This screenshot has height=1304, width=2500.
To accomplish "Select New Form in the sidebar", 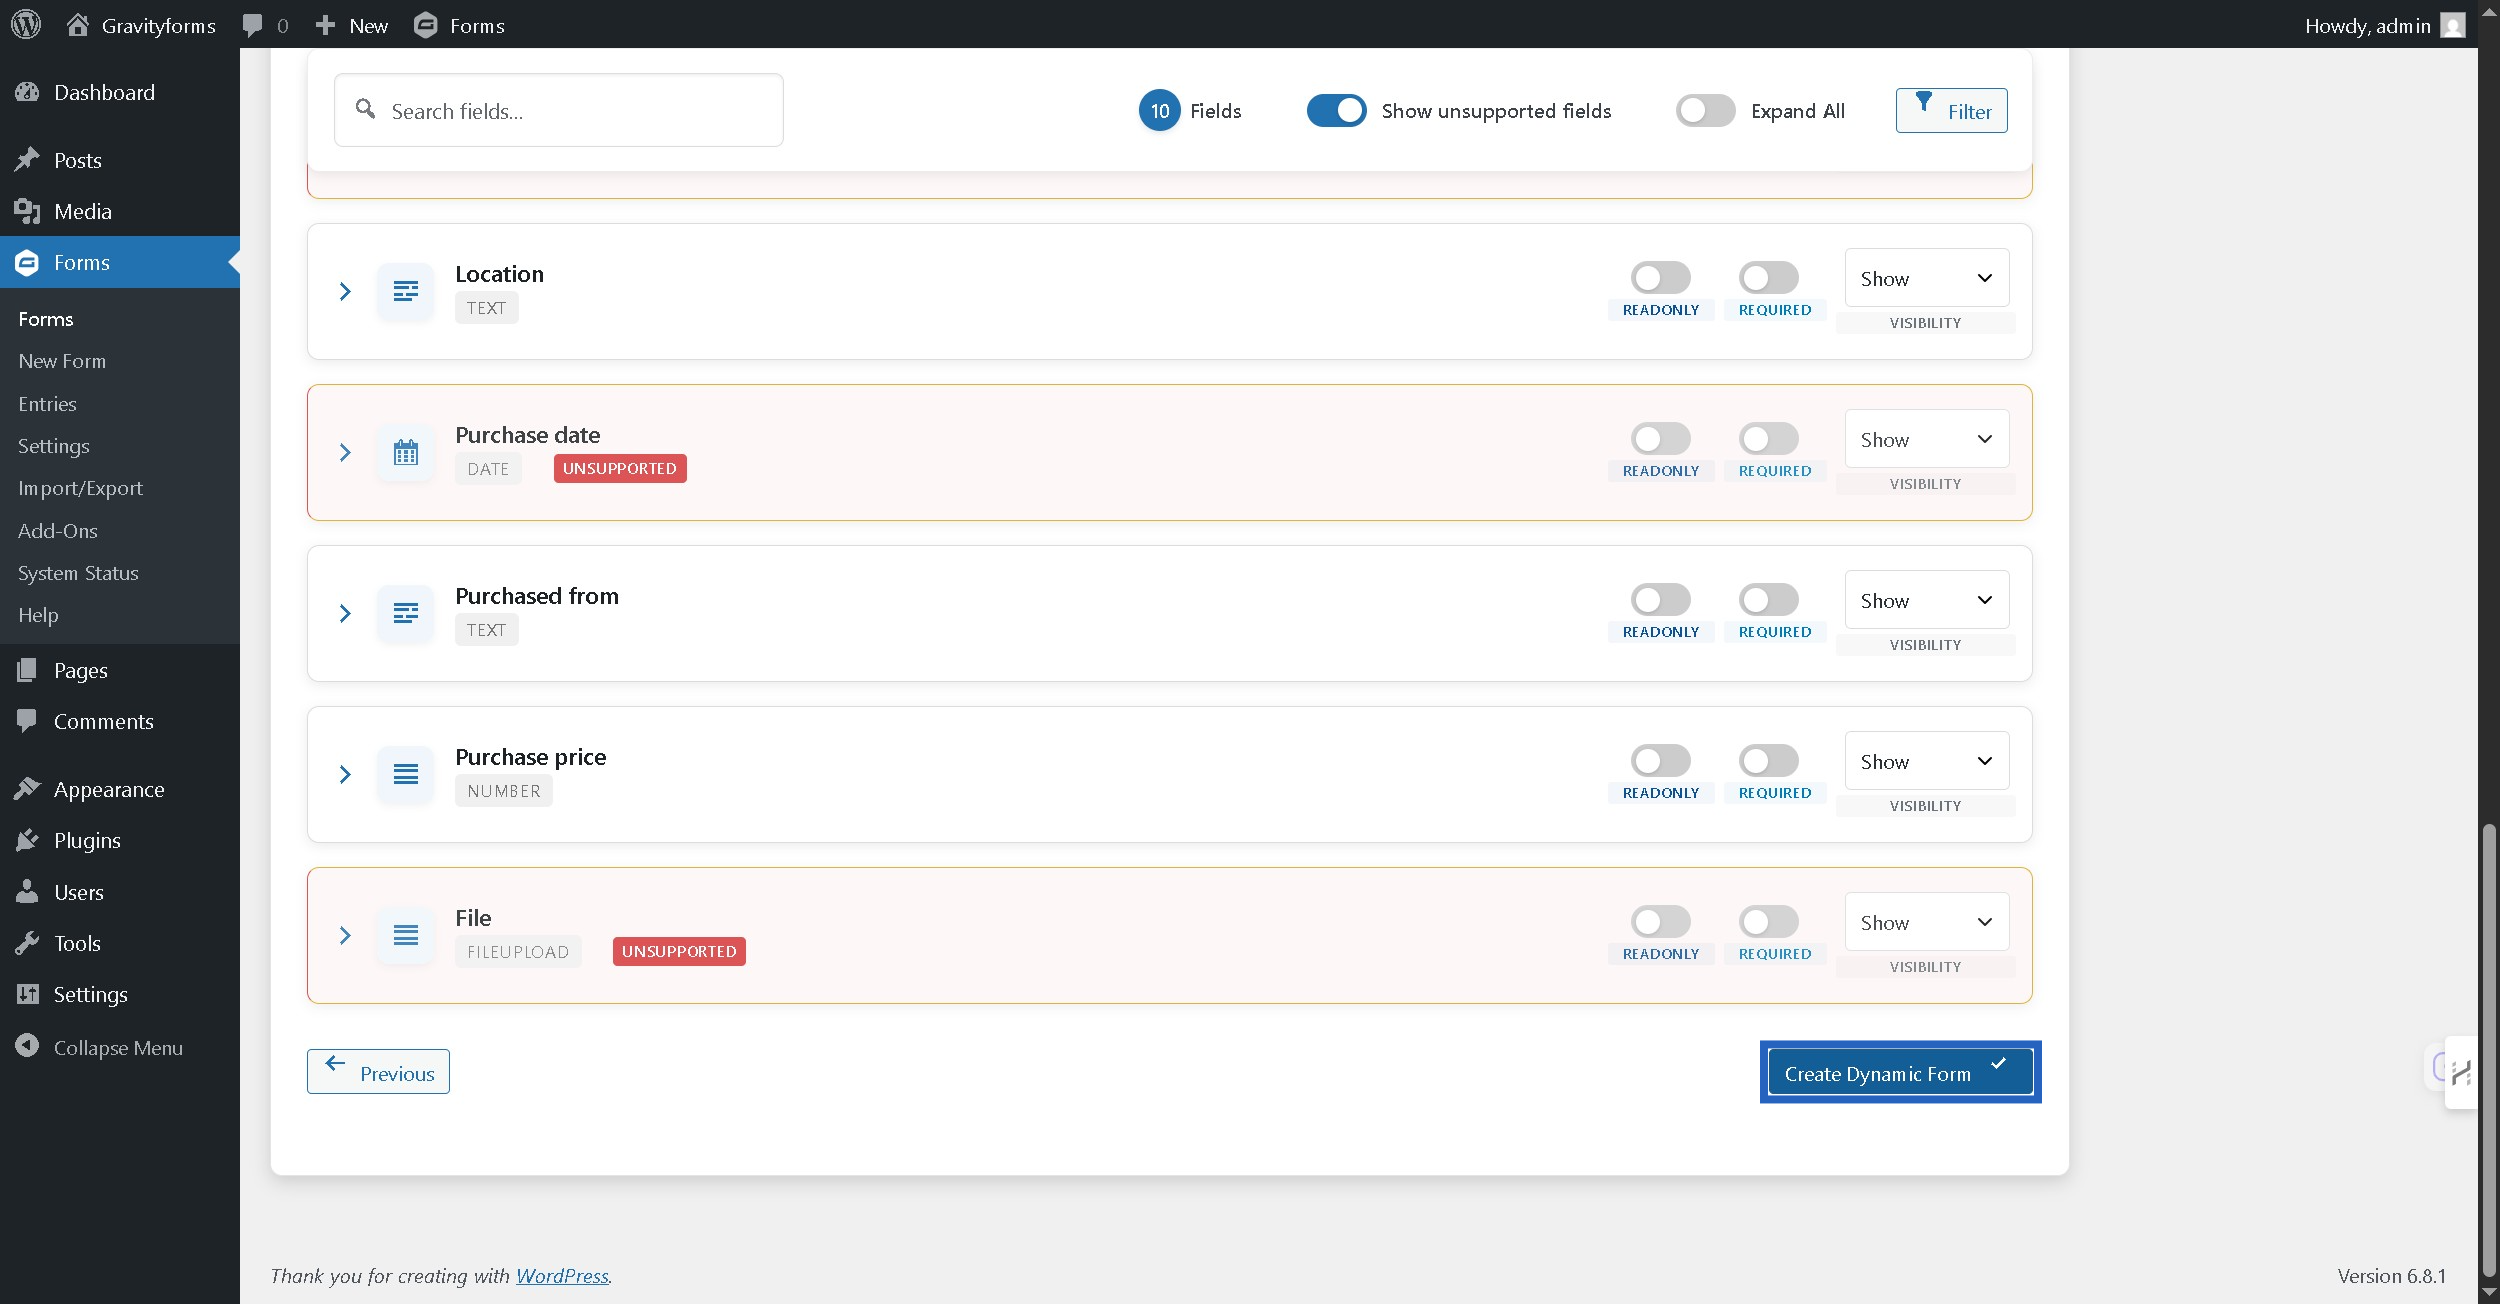I will pyautogui.click(x=62, y=361).
